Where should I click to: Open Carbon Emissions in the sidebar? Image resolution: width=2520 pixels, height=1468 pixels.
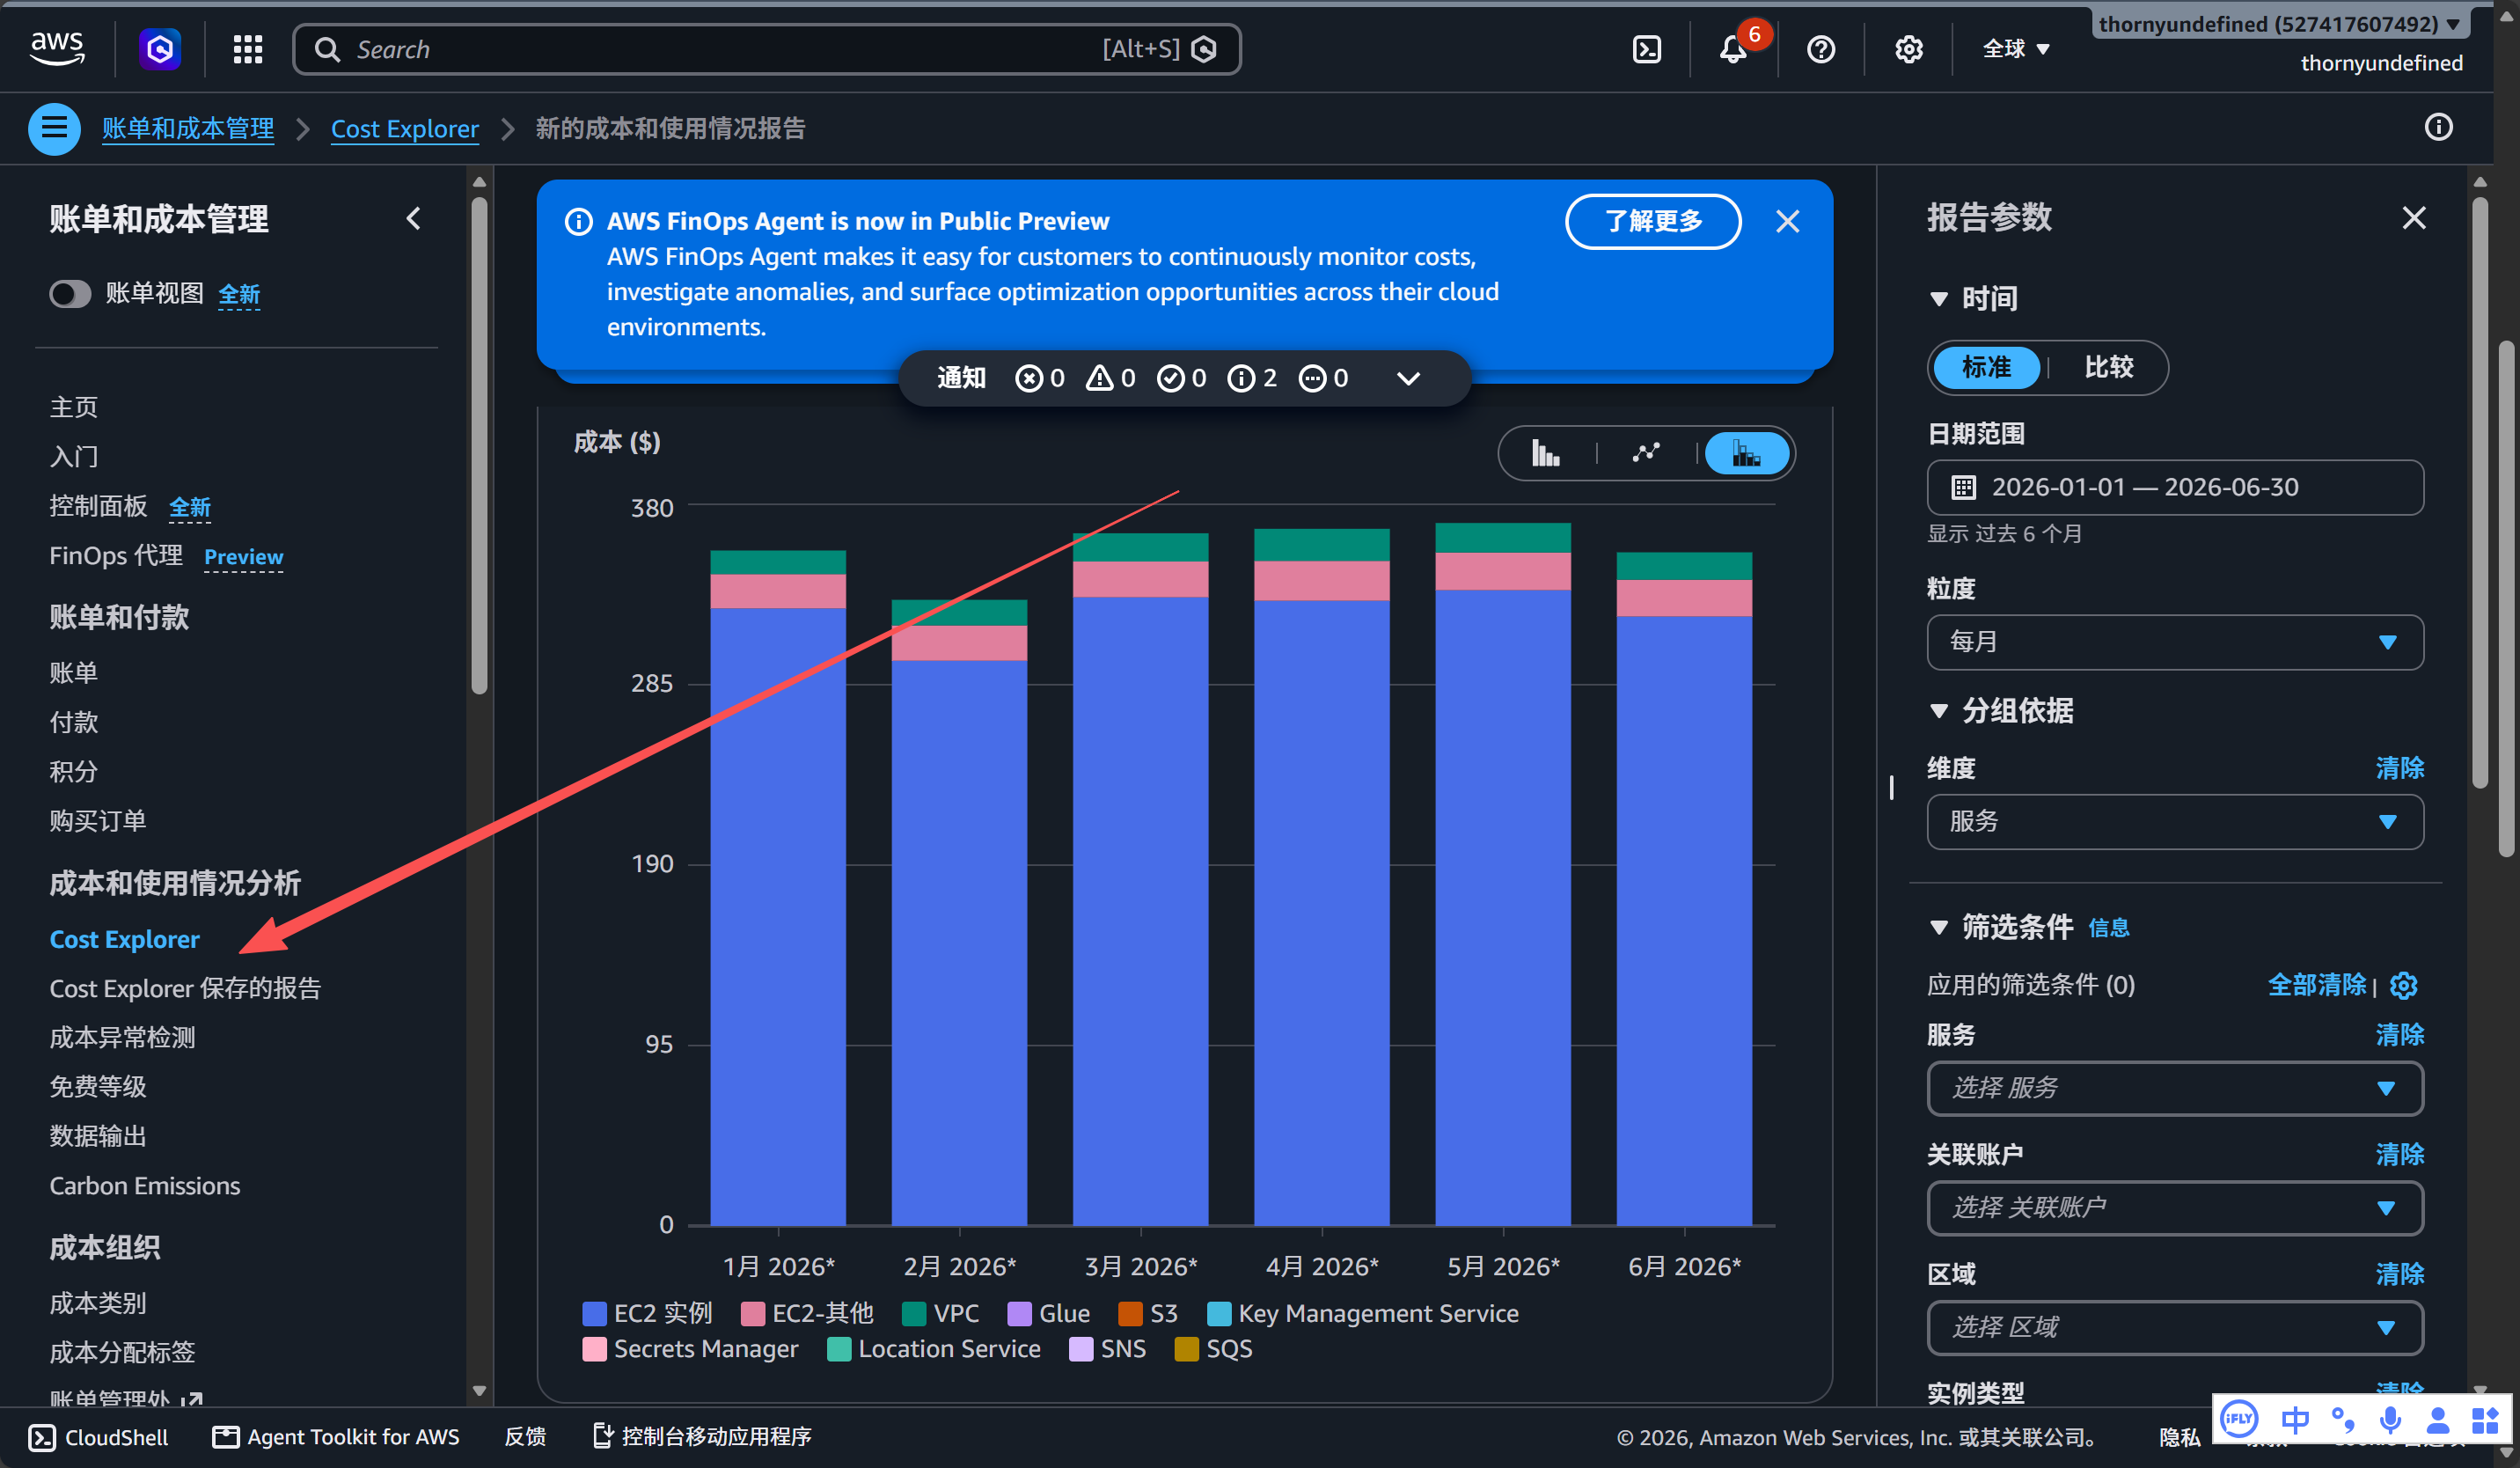coord(145,1186)
